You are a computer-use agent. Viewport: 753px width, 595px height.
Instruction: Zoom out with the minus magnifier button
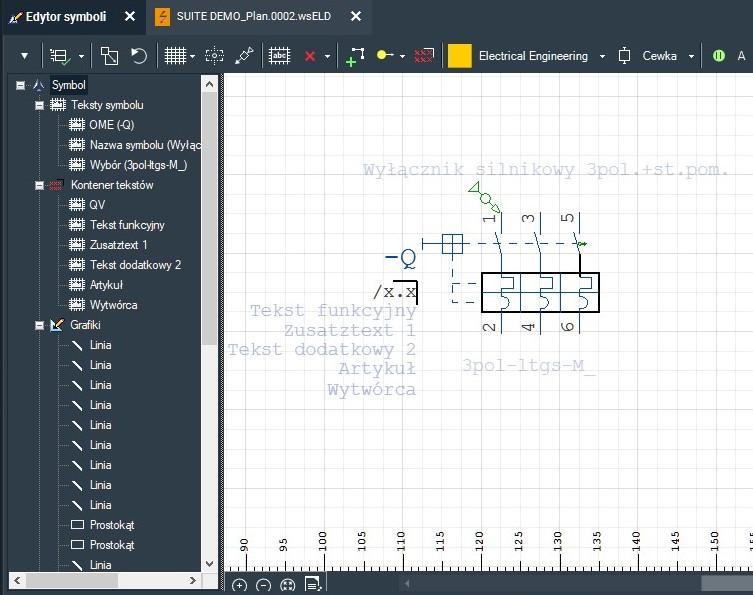click(x=263, y=585)
